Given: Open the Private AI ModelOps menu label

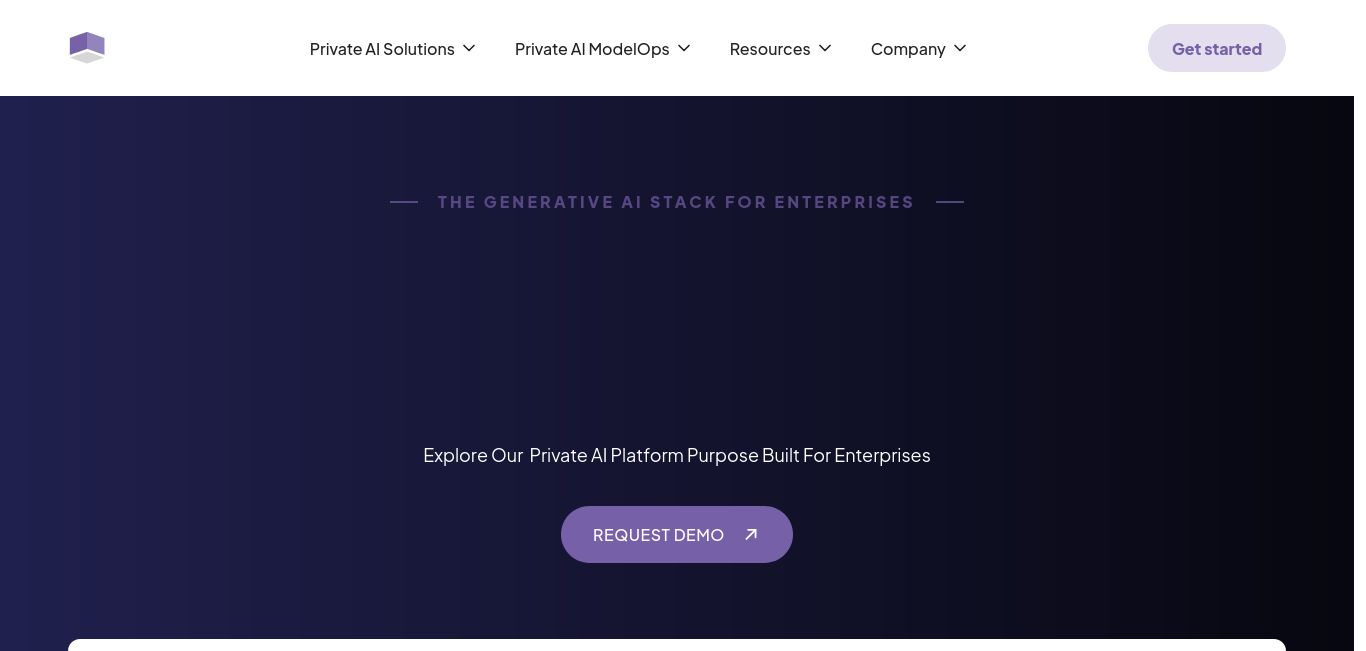Looking at the screenshot, I should pyautogui.click(x=592, y=49).
